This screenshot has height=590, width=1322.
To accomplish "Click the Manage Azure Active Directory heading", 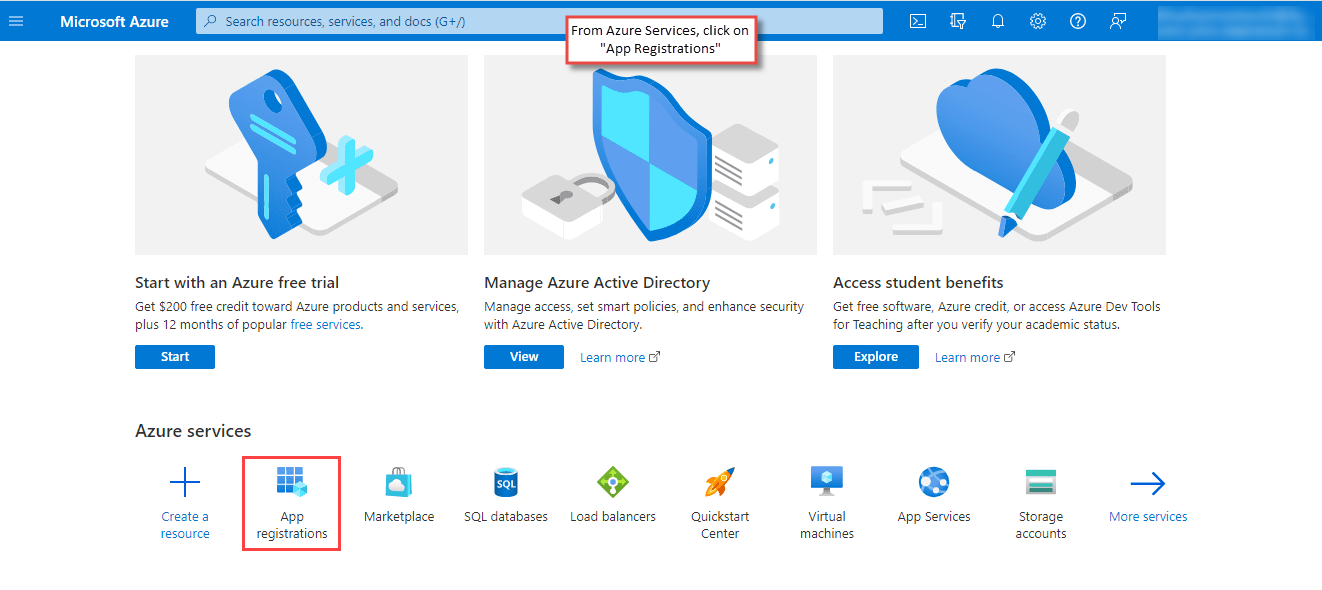I will (x=597, y=283).
